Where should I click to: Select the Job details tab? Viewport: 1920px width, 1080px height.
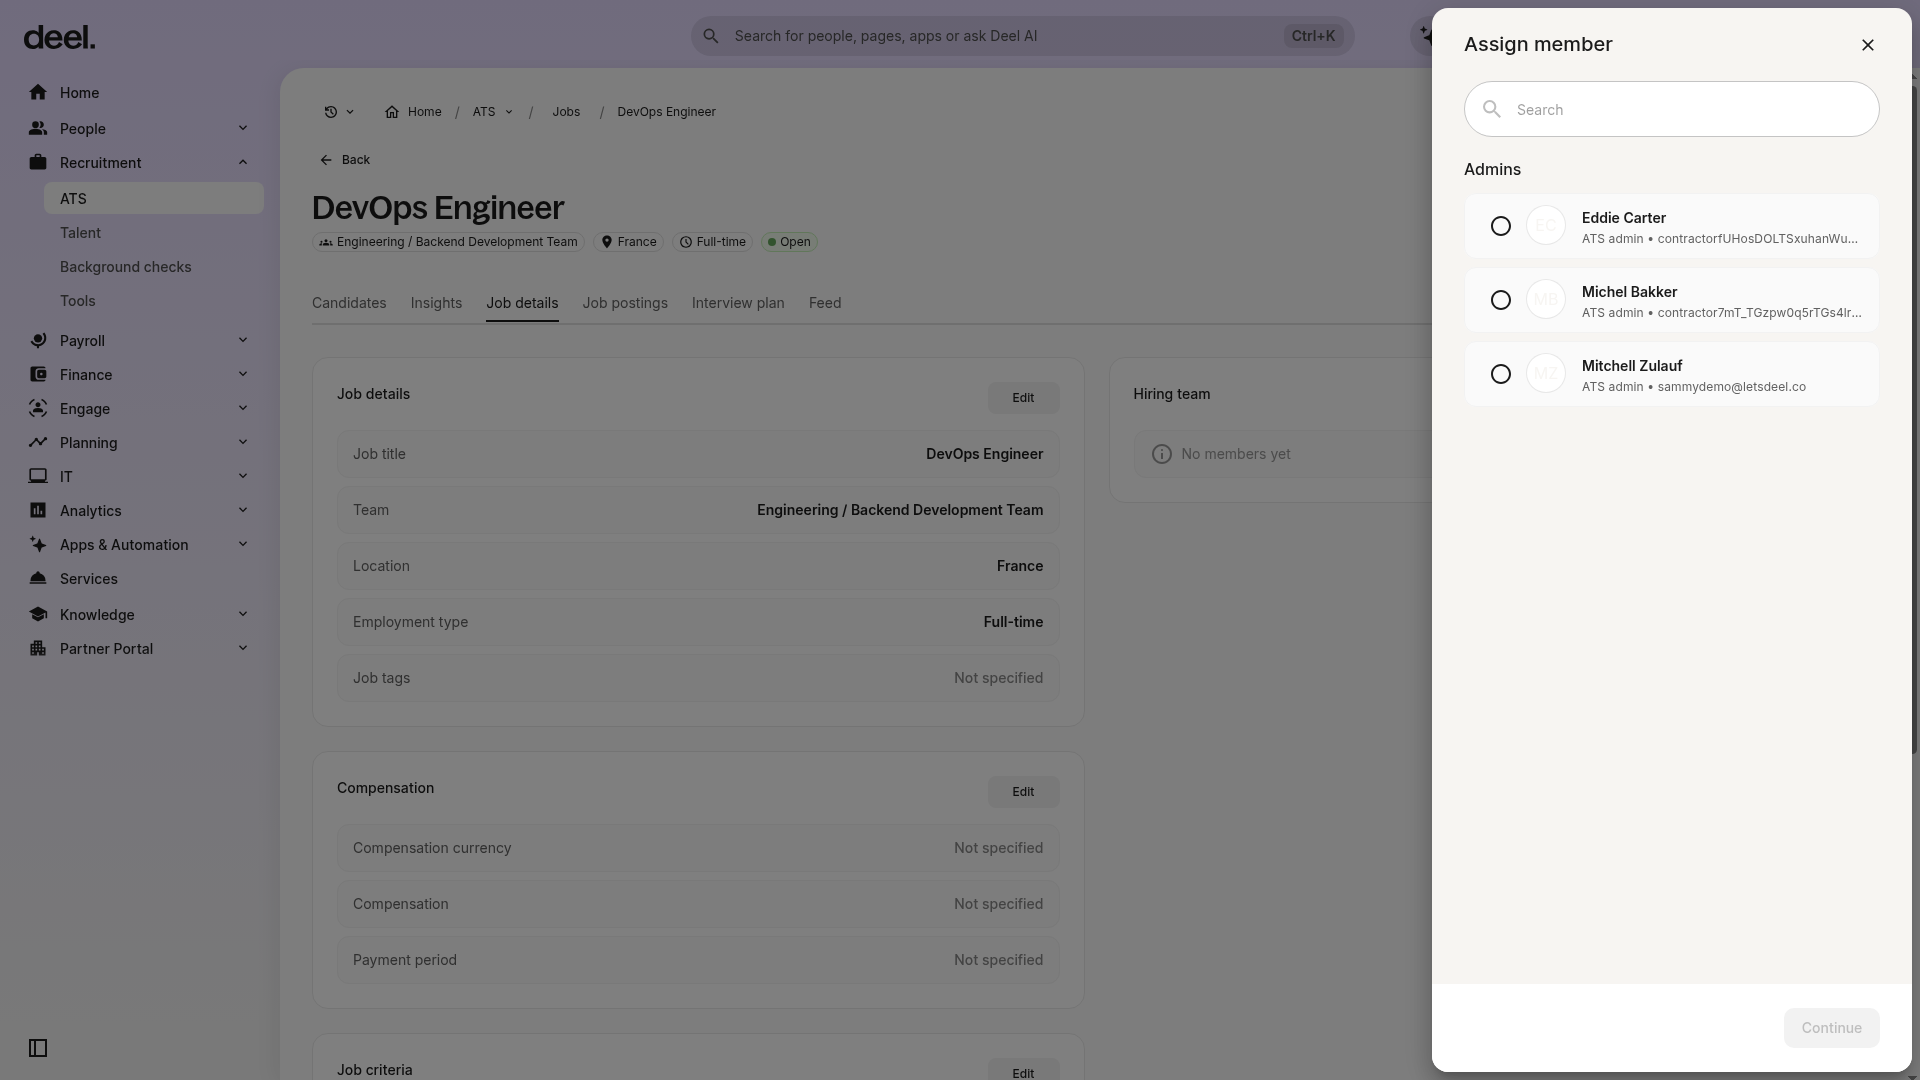point(522,303)
